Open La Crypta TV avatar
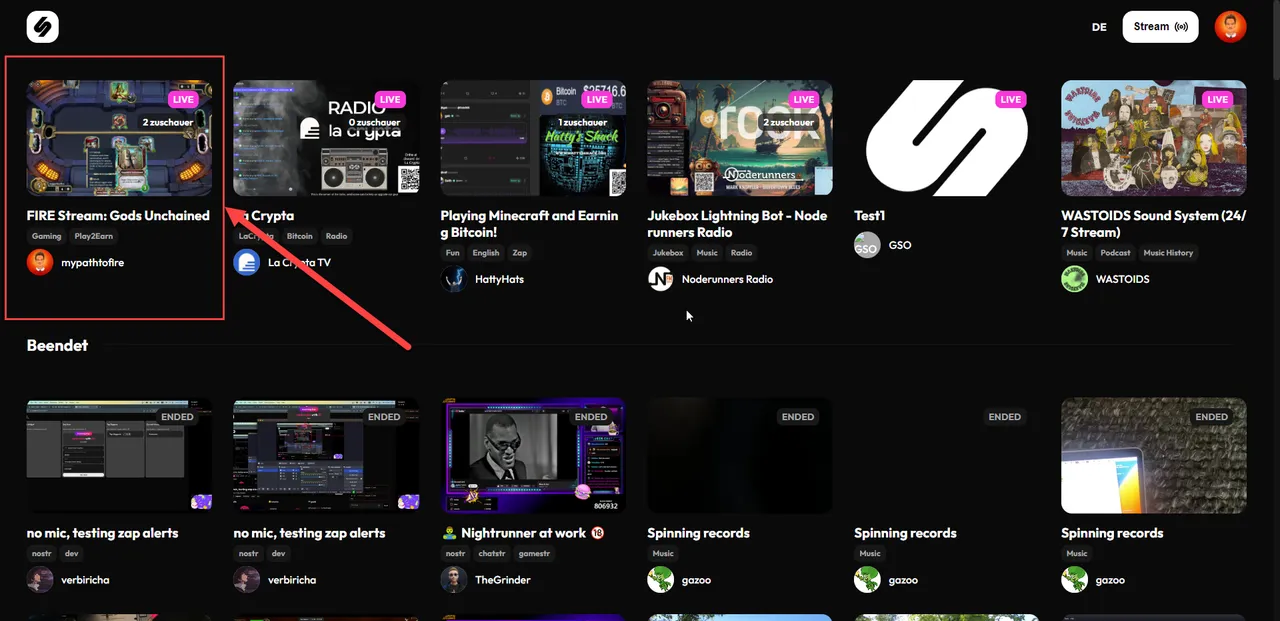This screenshot has width=1280, height=621. [246, 262]
